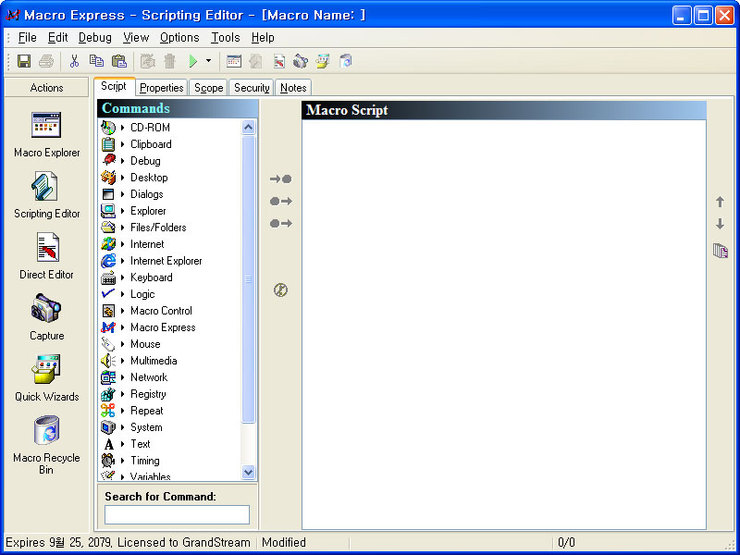Click the Paste toolbar icon
The height and width of the screenshot is (555, 740).
(x=119, y=61)
